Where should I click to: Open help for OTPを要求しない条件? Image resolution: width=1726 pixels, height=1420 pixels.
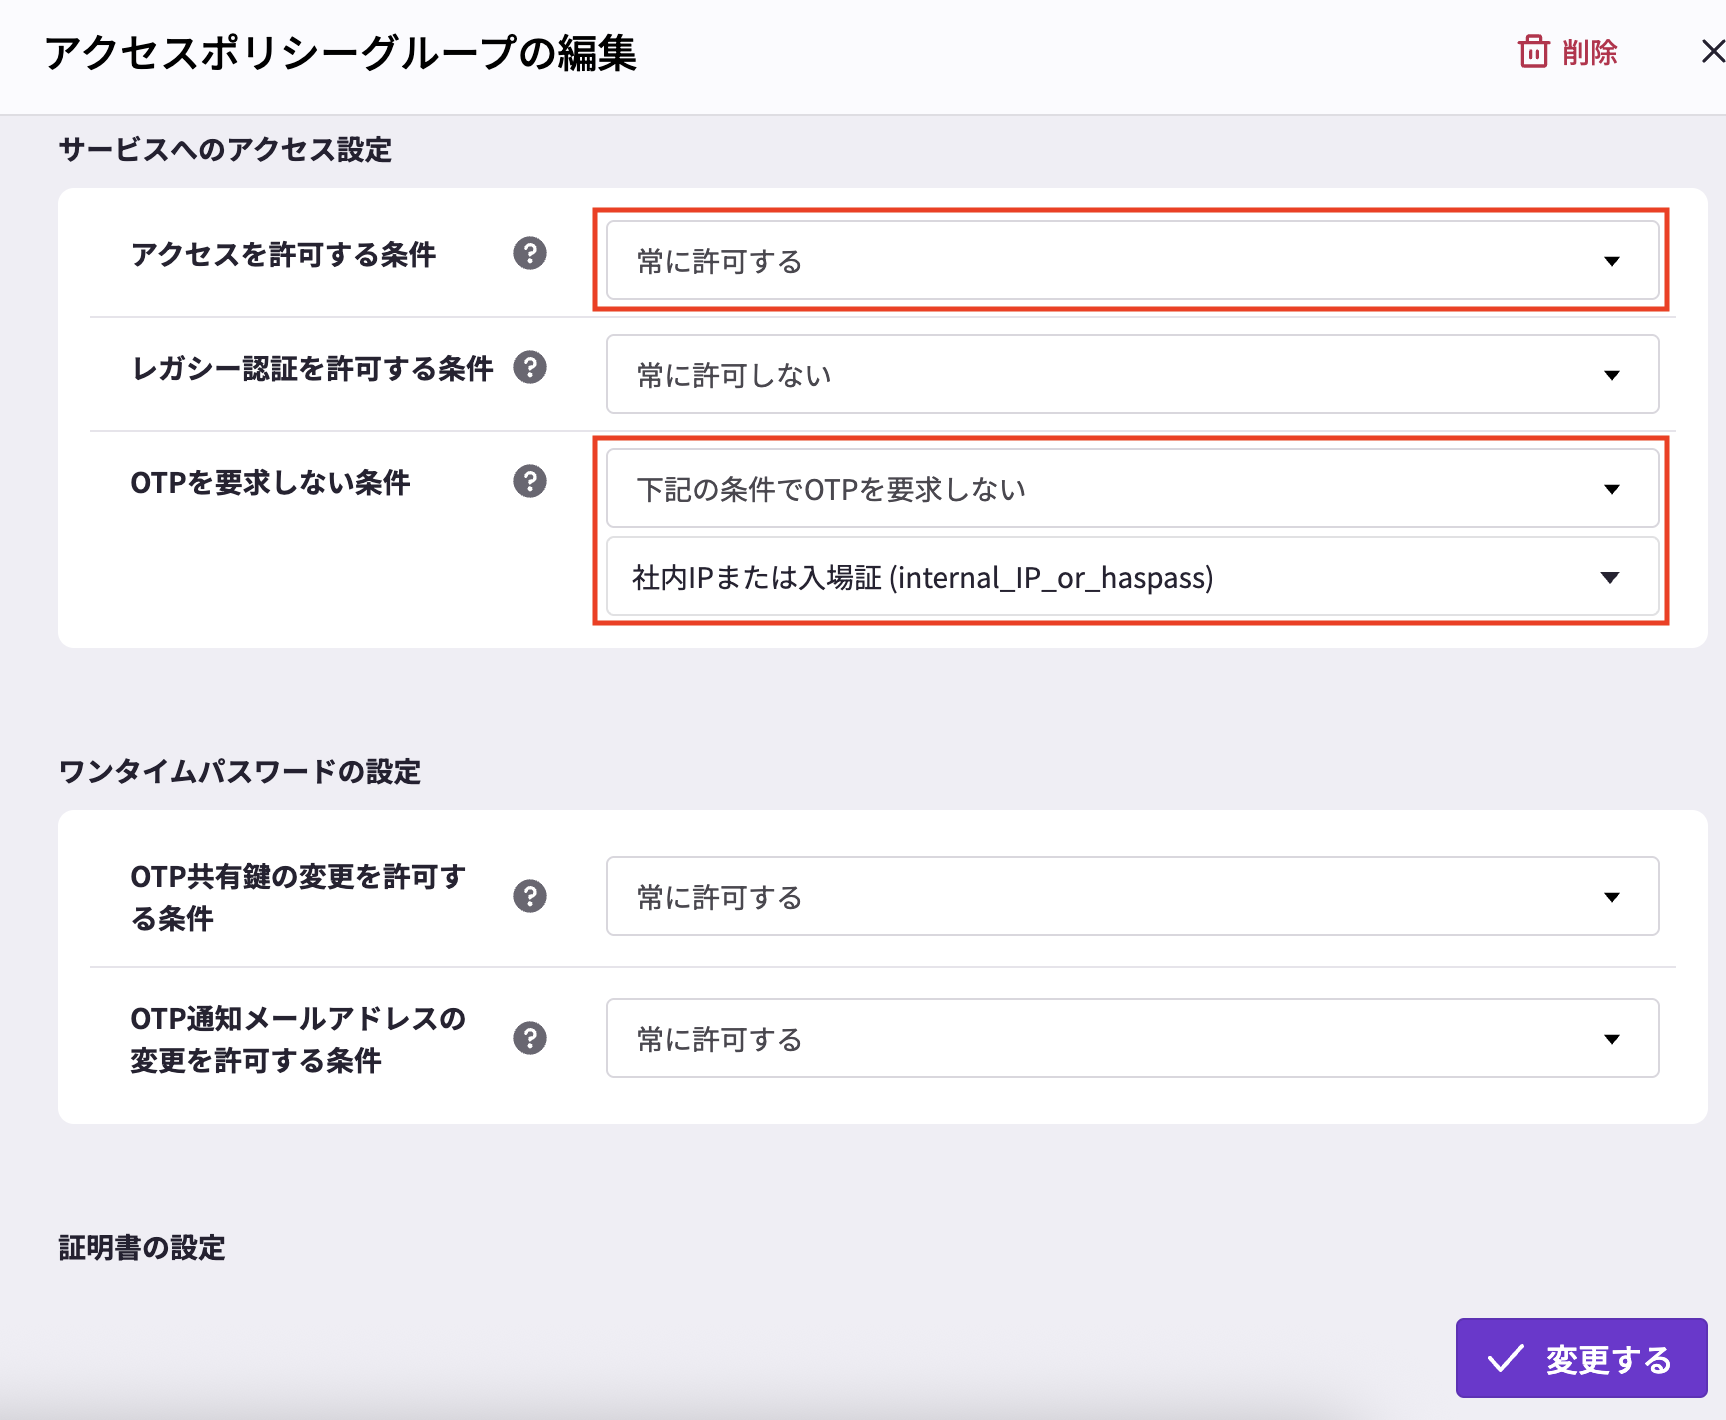coord(530,482)
